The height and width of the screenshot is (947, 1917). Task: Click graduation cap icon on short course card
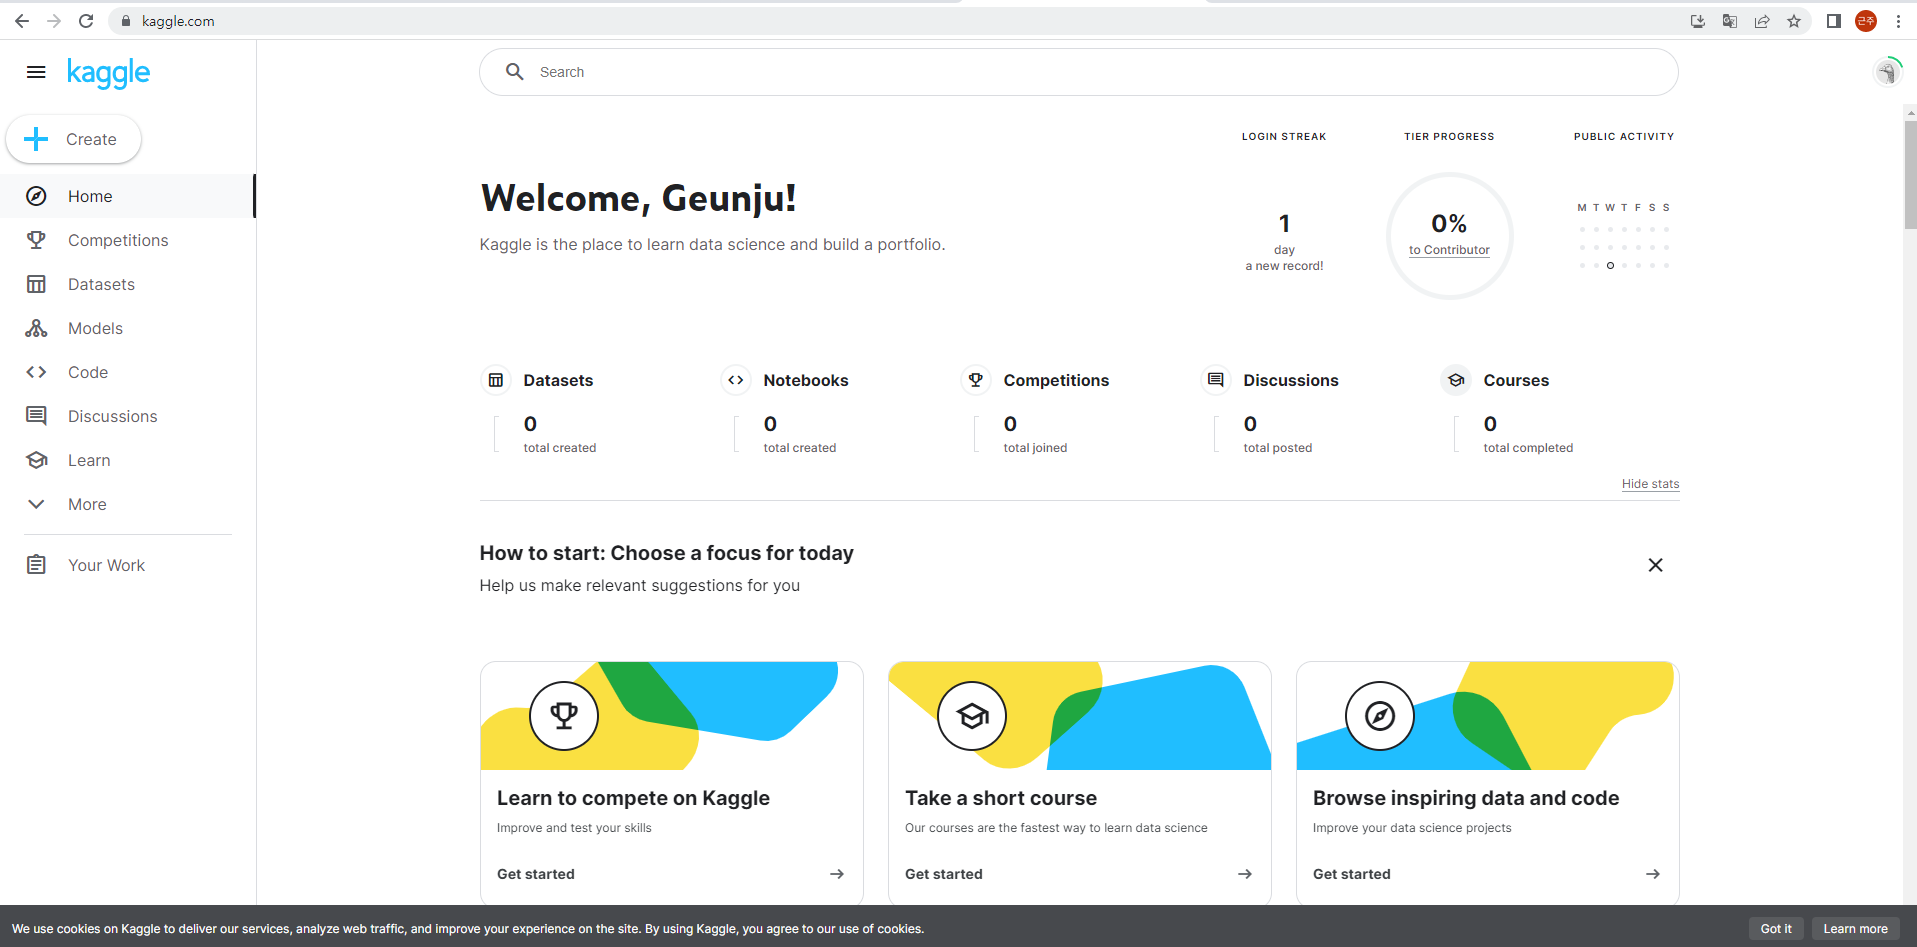click(972, 716)
